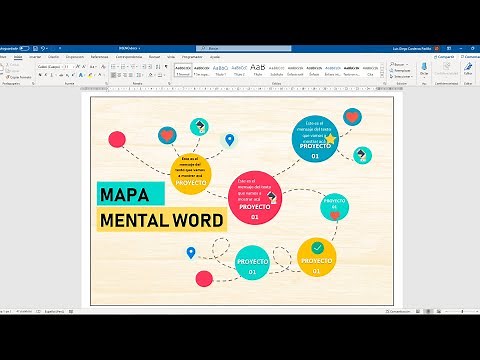Toggle Subscript formatting
480x360 pixels.
[x=68, y=75]
